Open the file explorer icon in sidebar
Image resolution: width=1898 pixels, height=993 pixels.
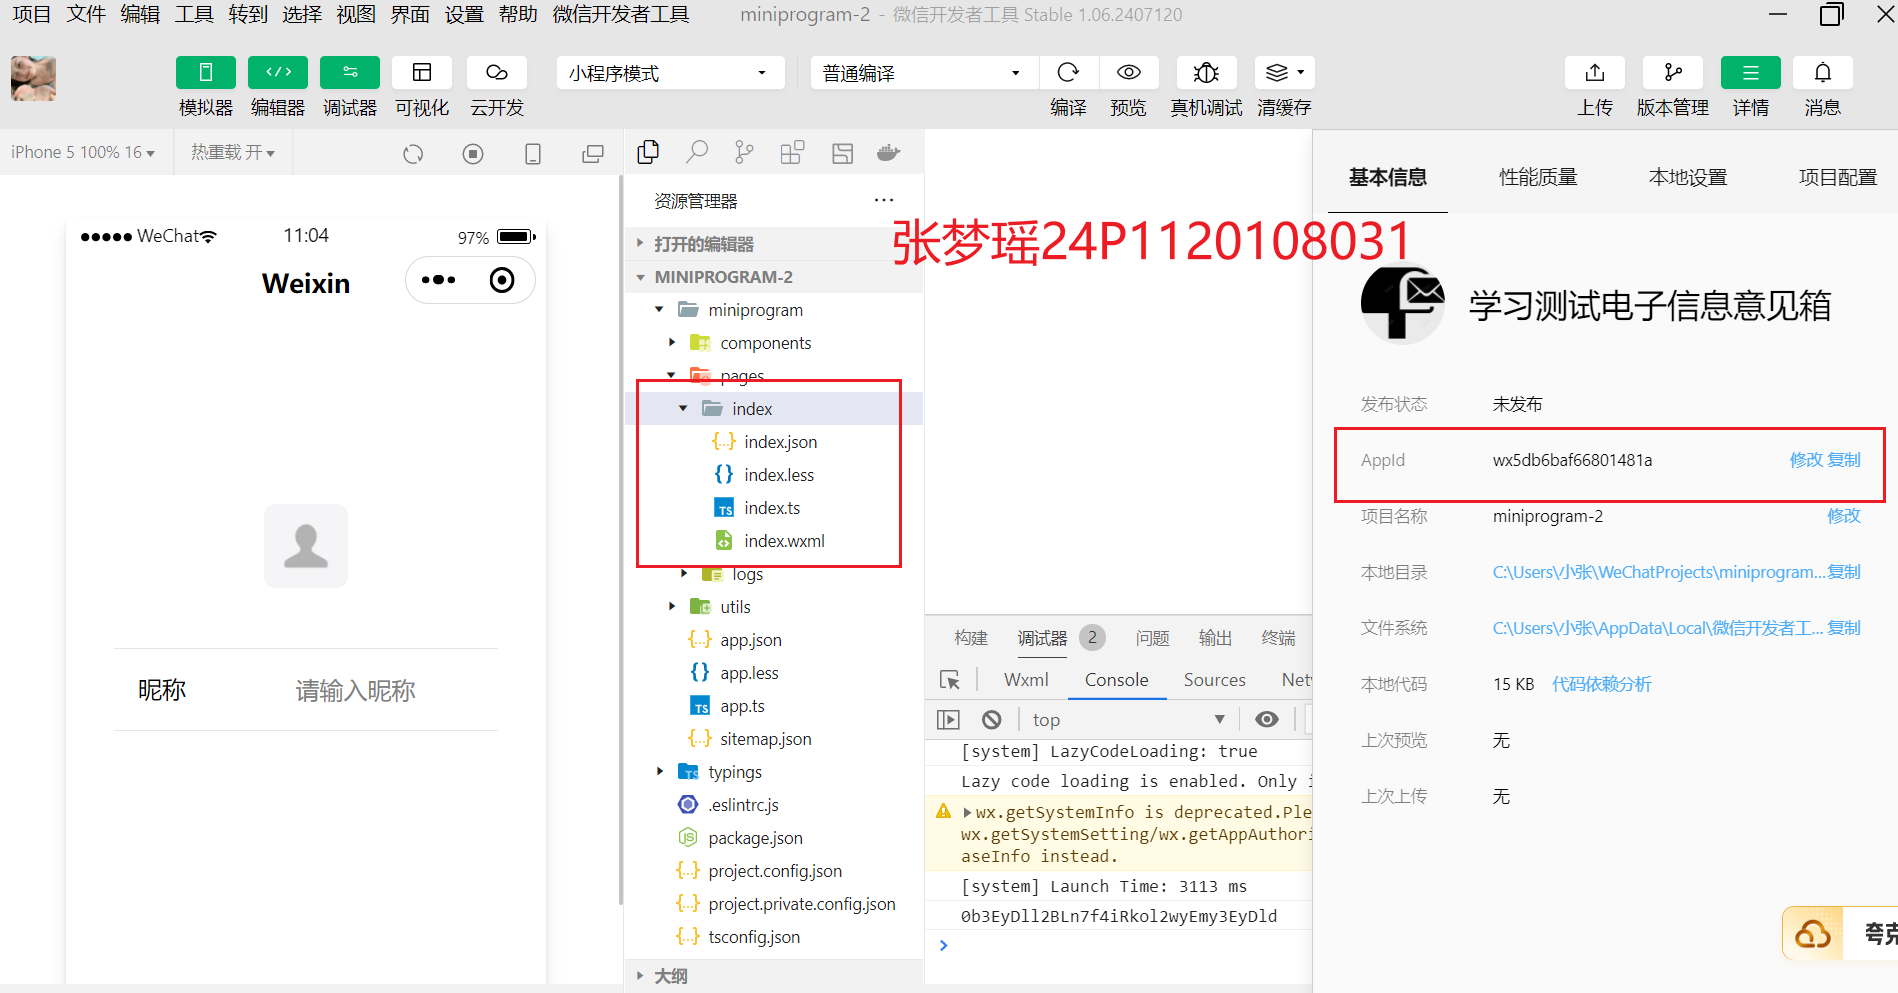648,152
